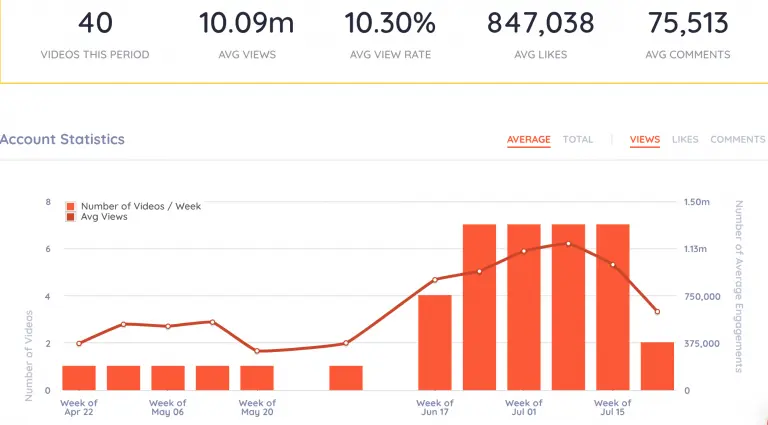Select the LIKES metric tab
Image resolution: width=768 pixels, height=425 pixels.
pyautogui.click(x=685, y=140)
